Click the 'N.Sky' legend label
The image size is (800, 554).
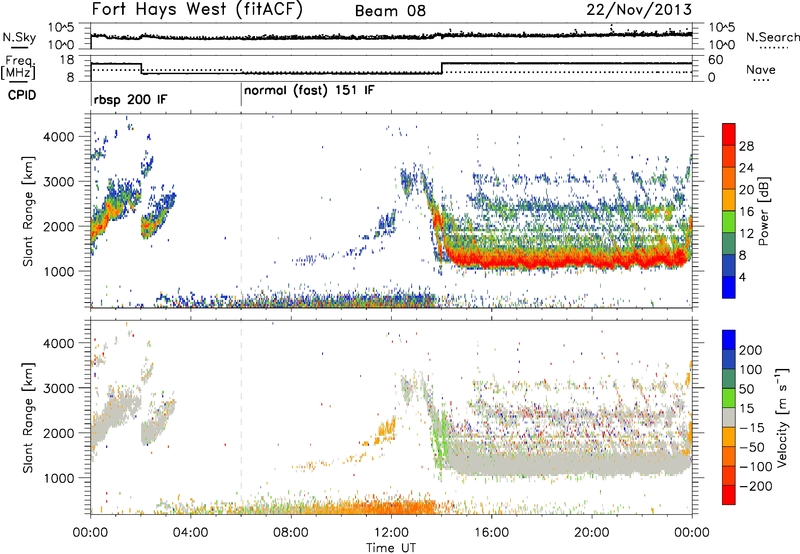pos(19,38)
